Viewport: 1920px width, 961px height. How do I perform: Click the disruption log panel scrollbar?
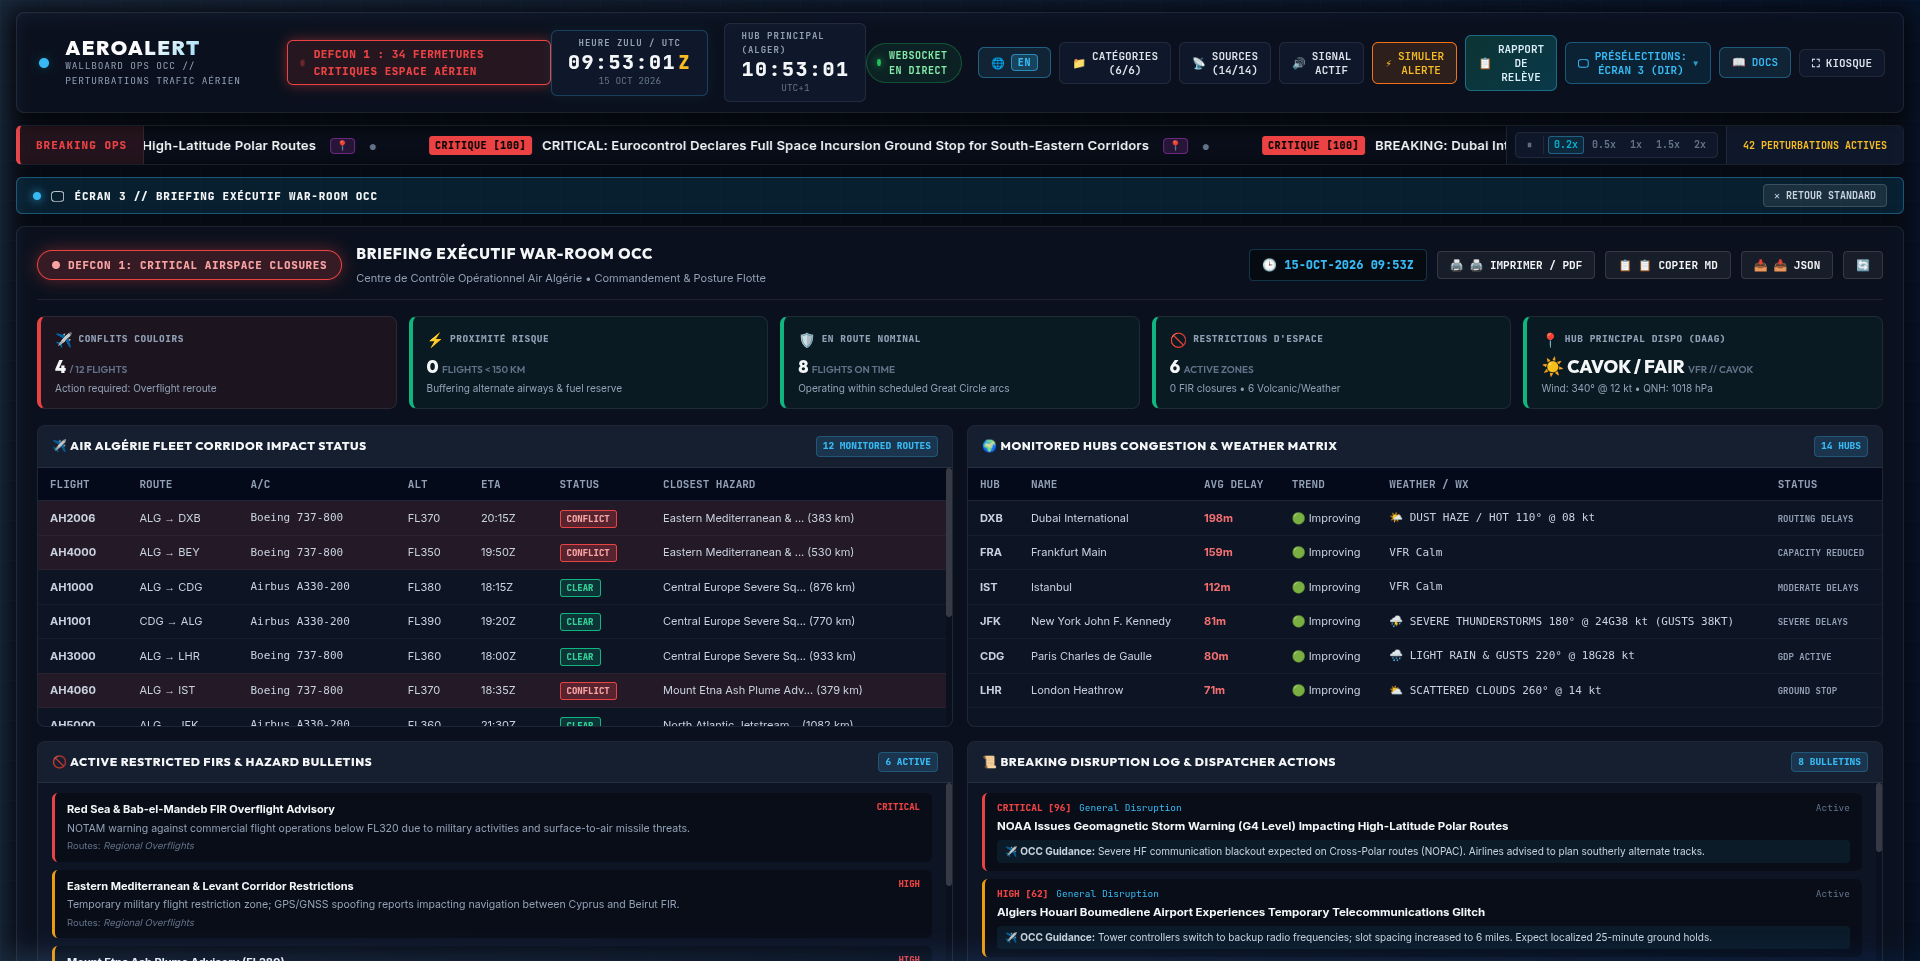1878,817
